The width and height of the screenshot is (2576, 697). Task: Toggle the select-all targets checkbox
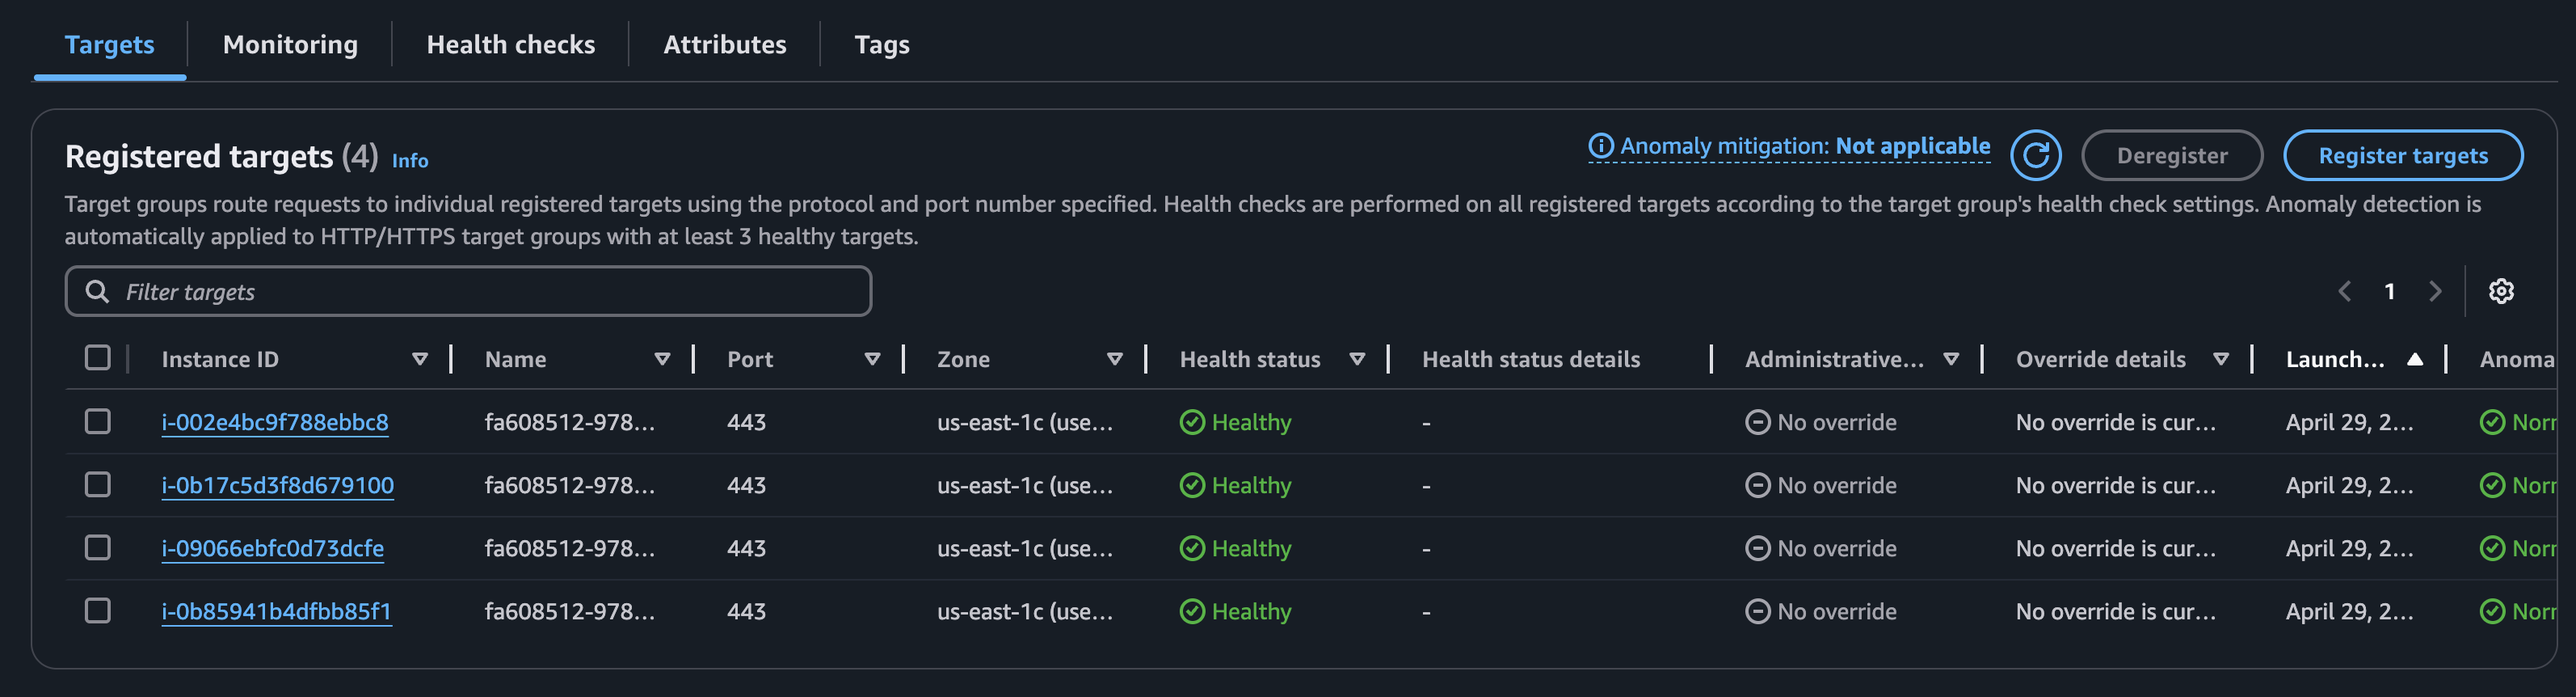click(x=97, y=358)
